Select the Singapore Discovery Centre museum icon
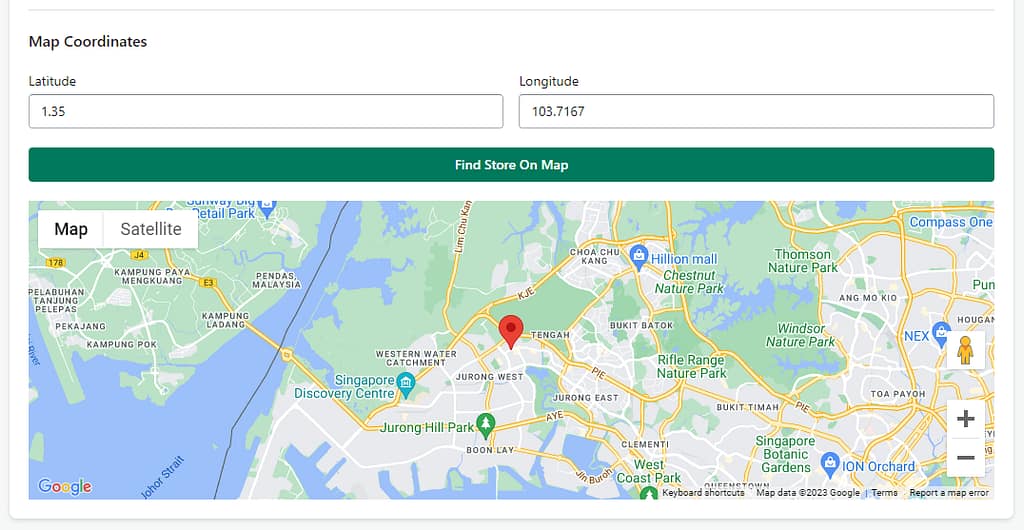1024x530 pixels. (x=405, y=382)
